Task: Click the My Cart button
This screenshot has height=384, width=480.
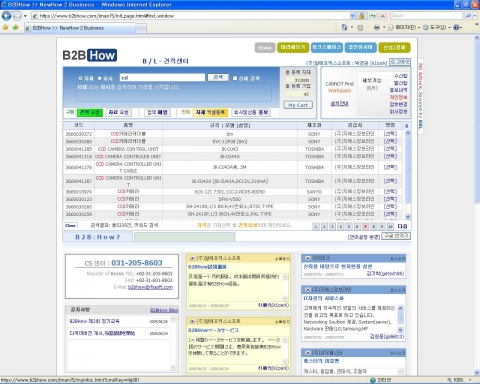Action: point(298,105)
